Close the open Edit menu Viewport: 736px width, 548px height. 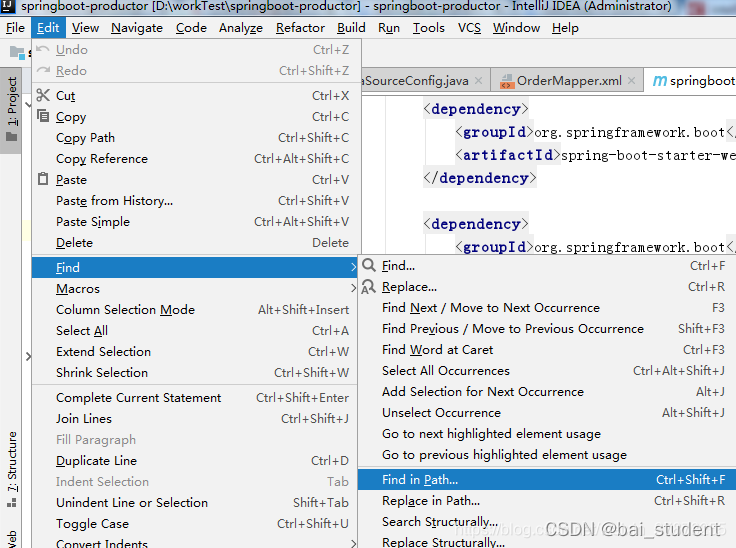point(48,28)
